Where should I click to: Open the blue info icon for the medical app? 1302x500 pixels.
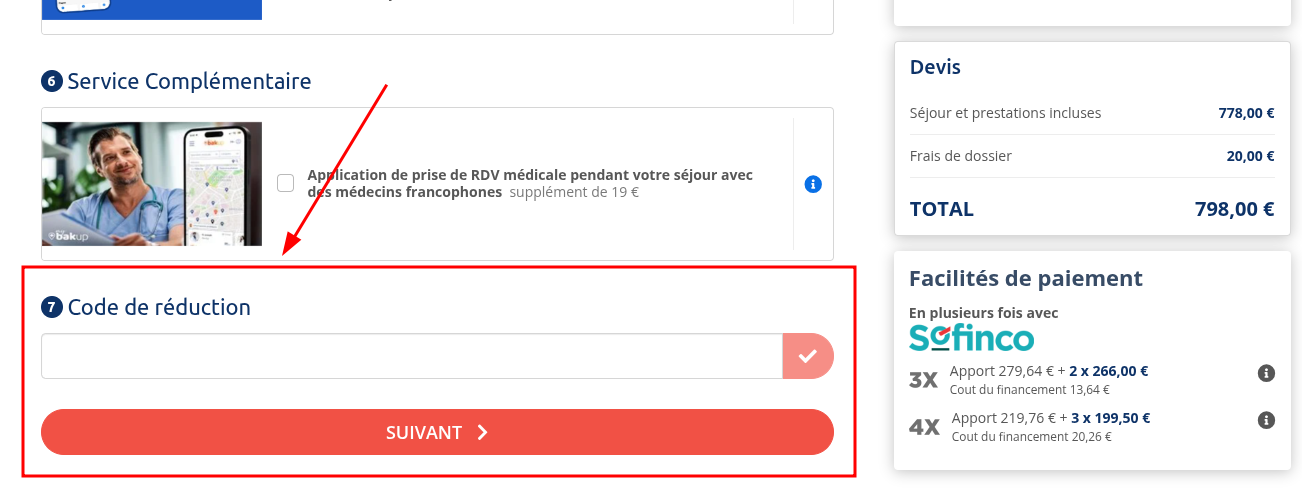[x=813, y=184]
